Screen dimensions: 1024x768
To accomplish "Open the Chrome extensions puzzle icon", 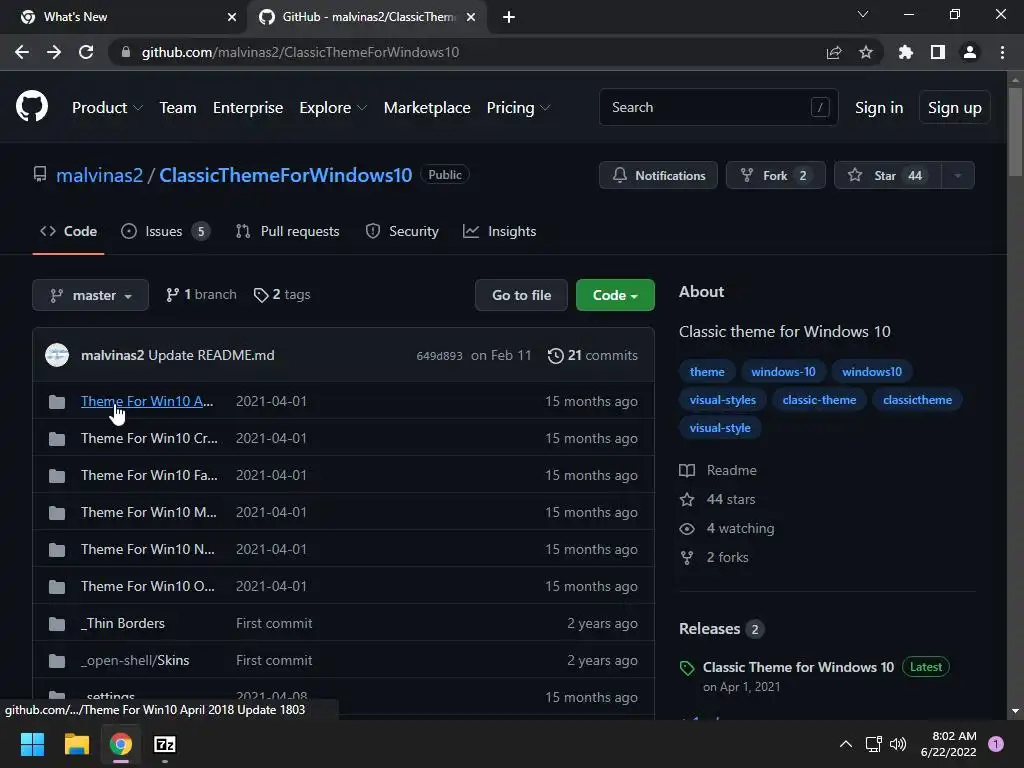I will [x=905, y=52].
